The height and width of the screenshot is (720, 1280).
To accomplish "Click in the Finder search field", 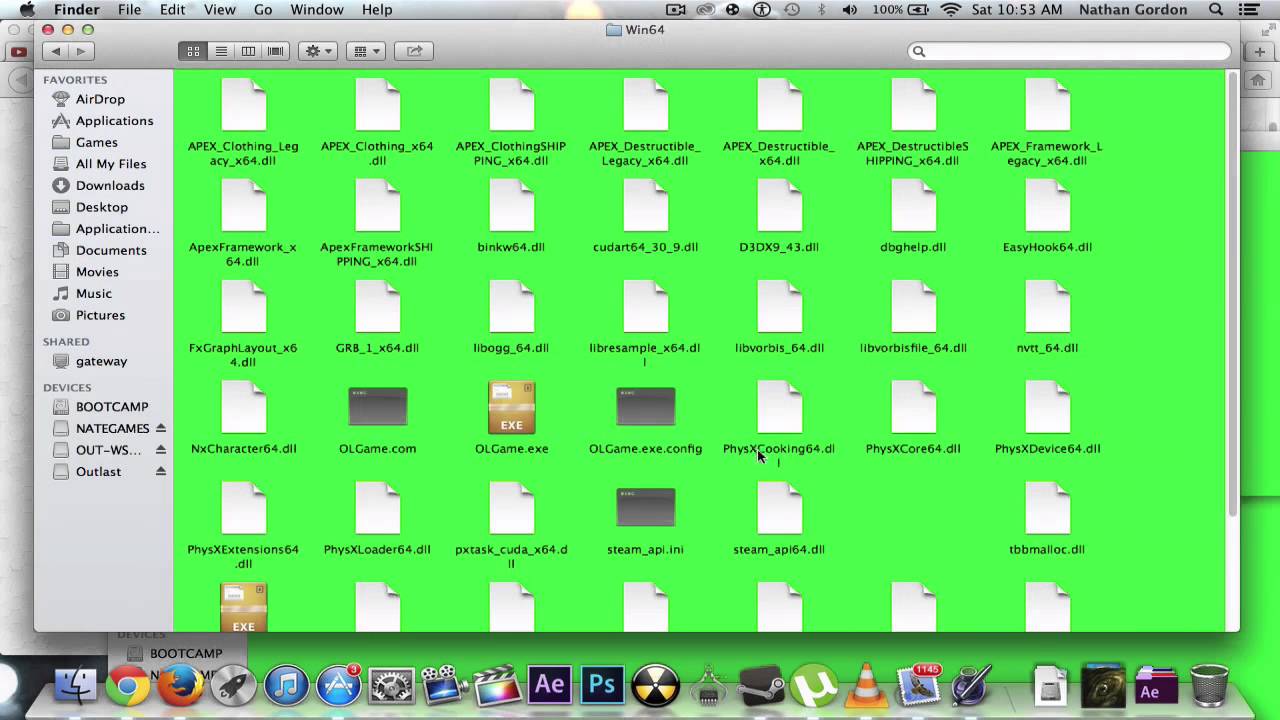I will click(1069, 51).
